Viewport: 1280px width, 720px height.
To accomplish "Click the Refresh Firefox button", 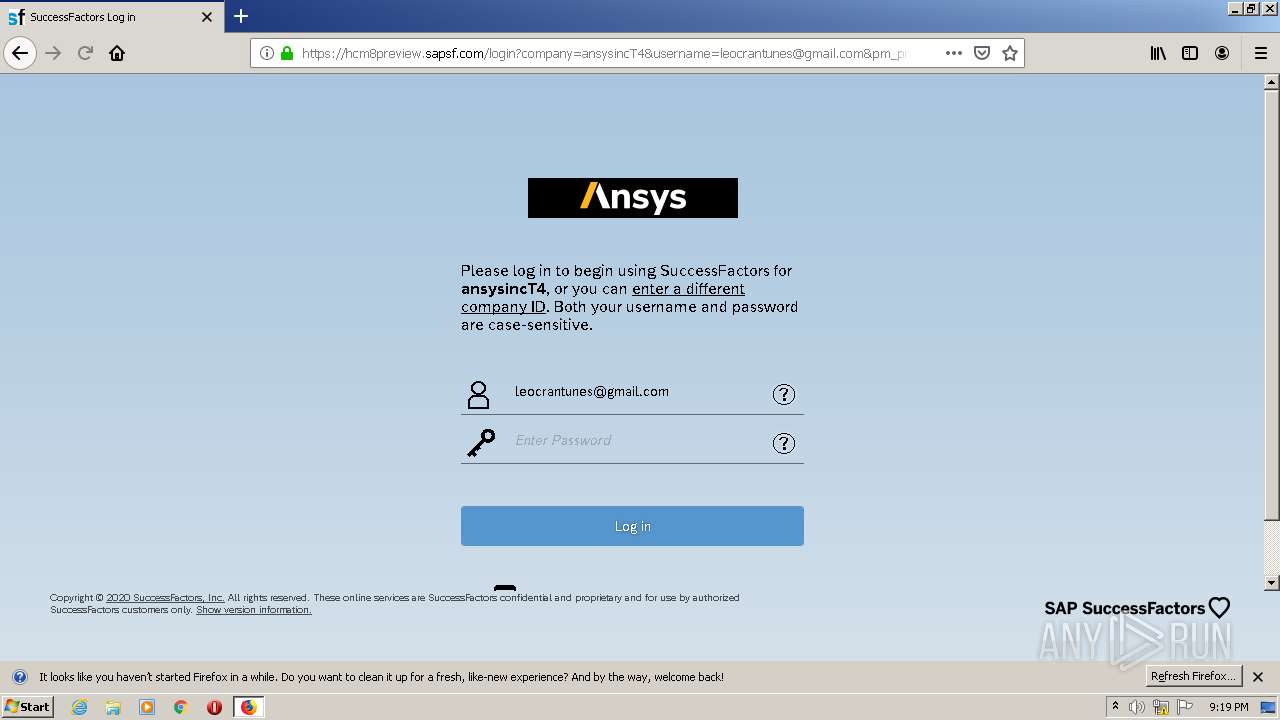I will tap(1193, 676).
